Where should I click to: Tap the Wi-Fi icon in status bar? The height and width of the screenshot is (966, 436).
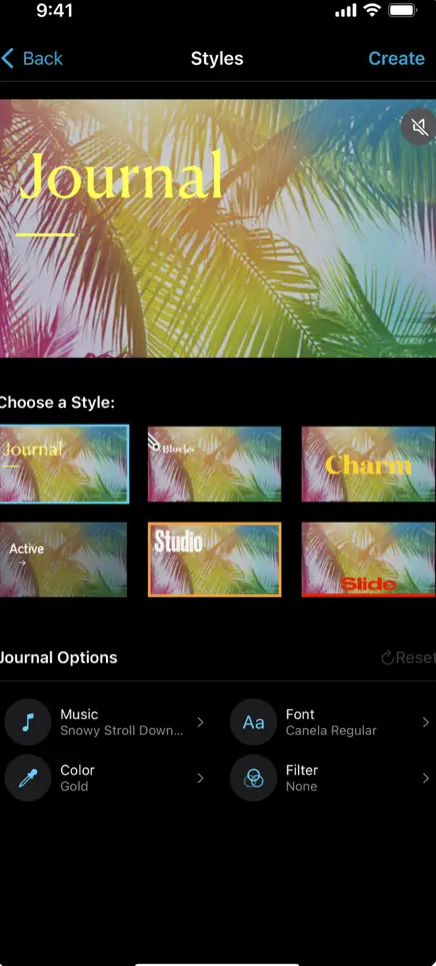[372, 10]
